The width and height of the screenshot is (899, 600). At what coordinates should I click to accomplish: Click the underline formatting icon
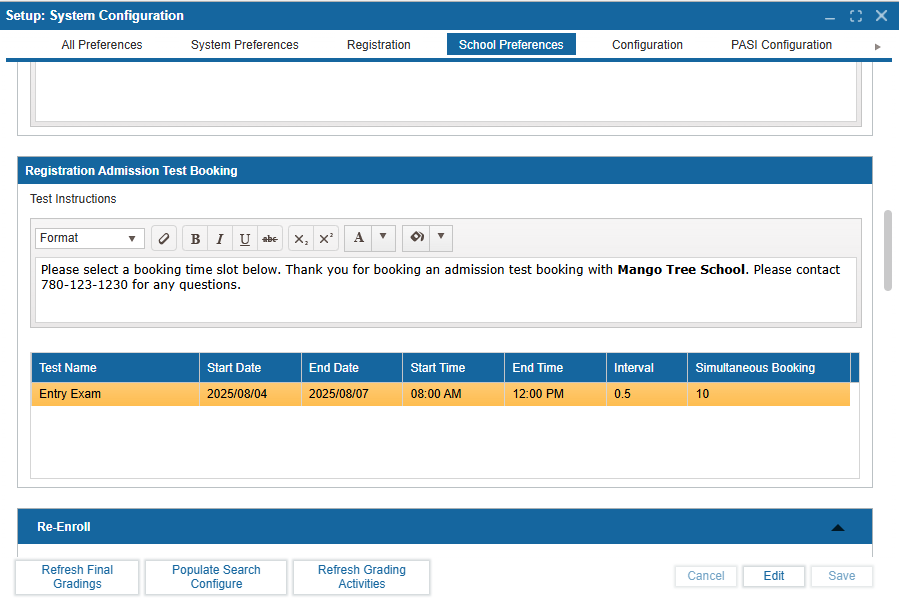(x=245, y=239)
